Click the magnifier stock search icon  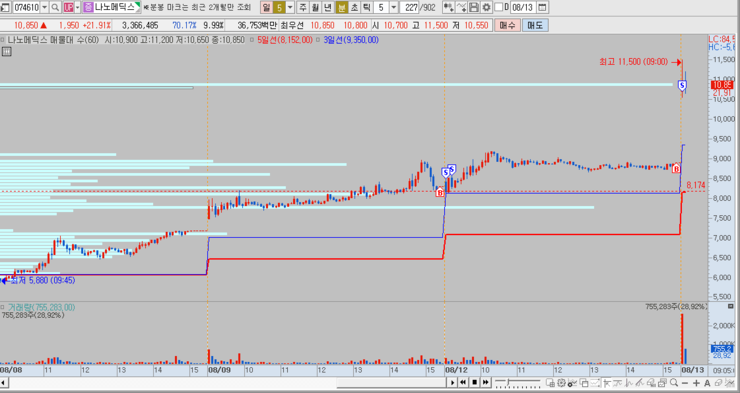click(55, 7)
